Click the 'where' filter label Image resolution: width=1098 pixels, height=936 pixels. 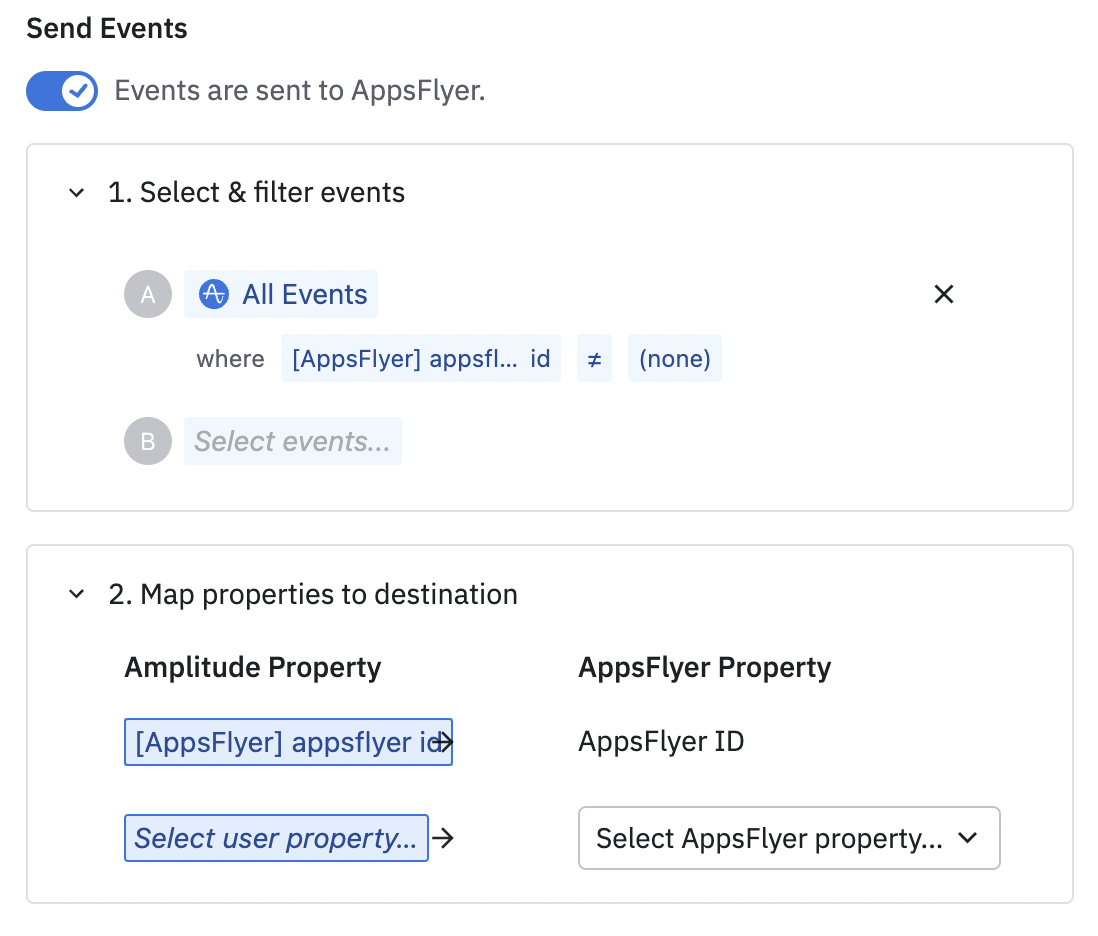pos(230,359)
